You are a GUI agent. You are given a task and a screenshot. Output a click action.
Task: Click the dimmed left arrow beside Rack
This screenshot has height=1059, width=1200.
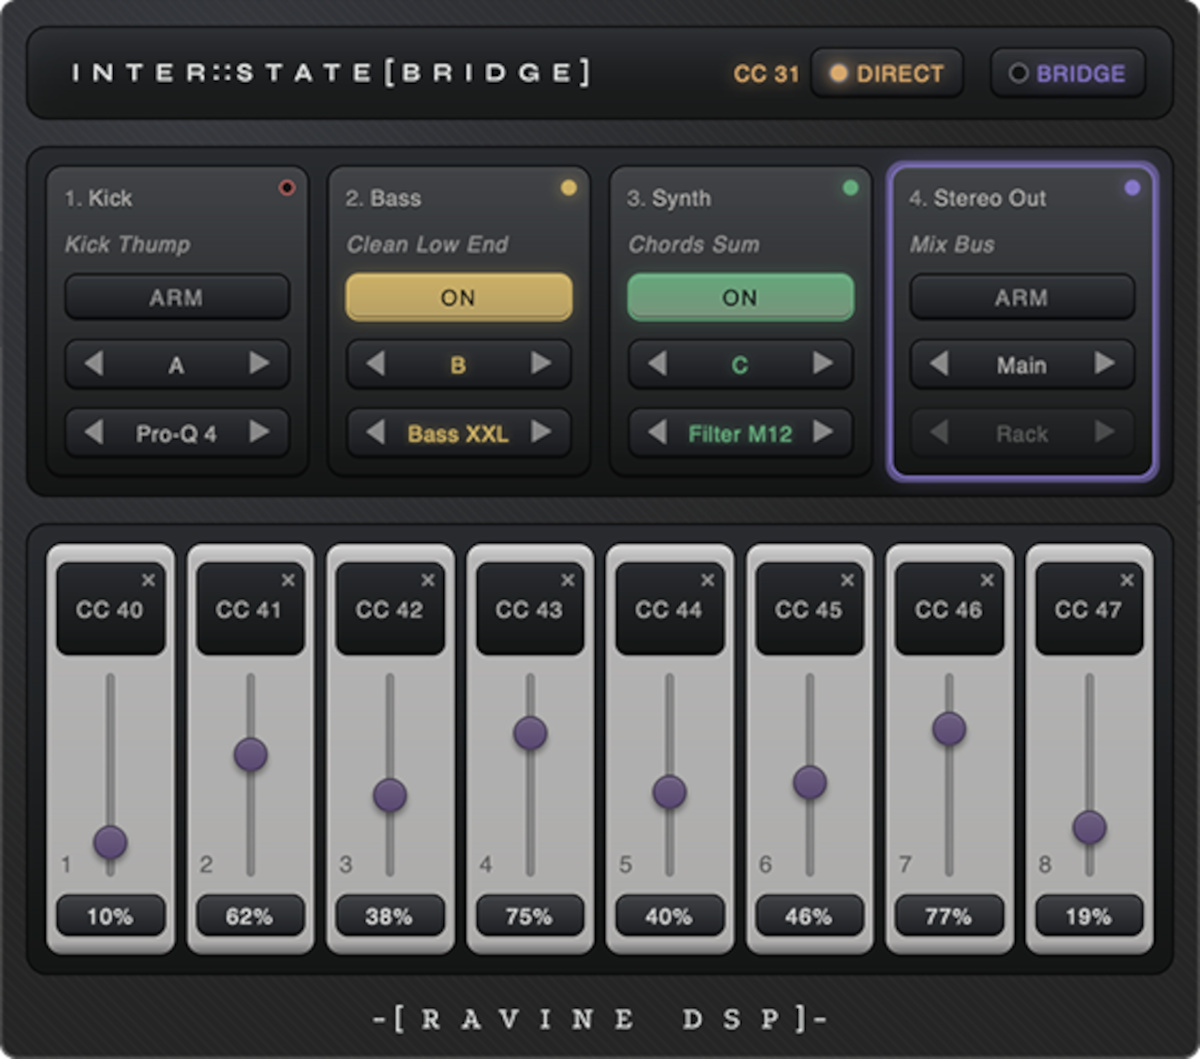coord(938,432)
